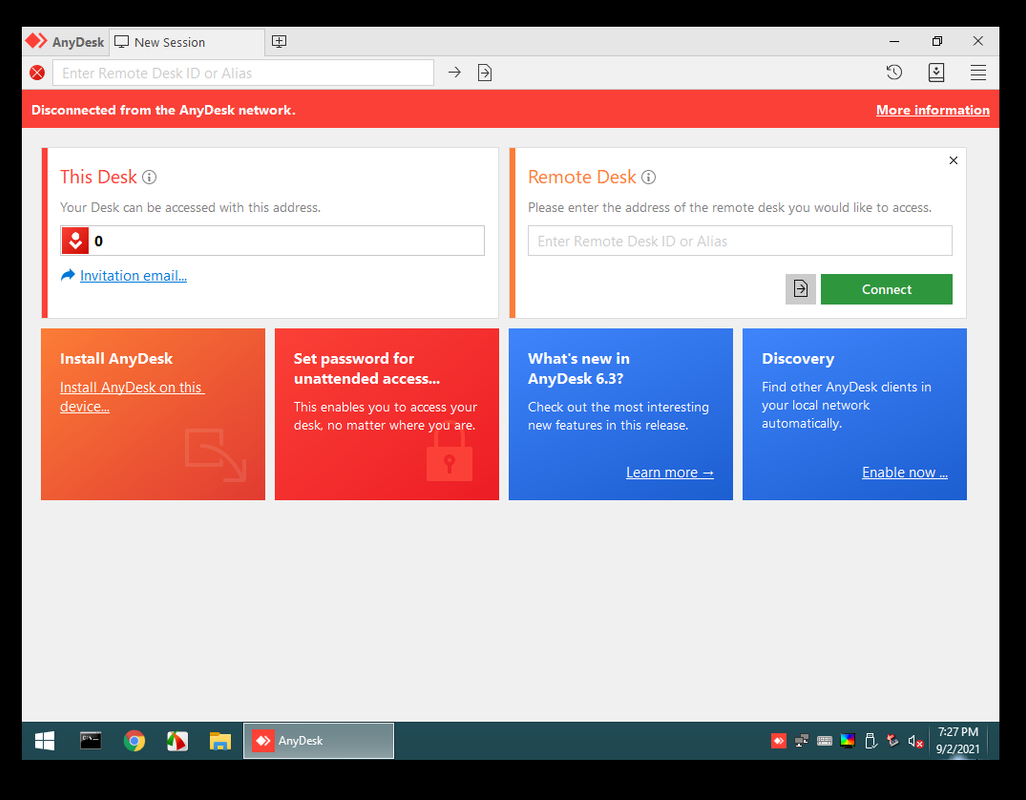Image resolution: width=1026 pixels, height=800 pixels.
Task: Open the taskbar clock showing 7:27 PM
Action: [958, 740]
